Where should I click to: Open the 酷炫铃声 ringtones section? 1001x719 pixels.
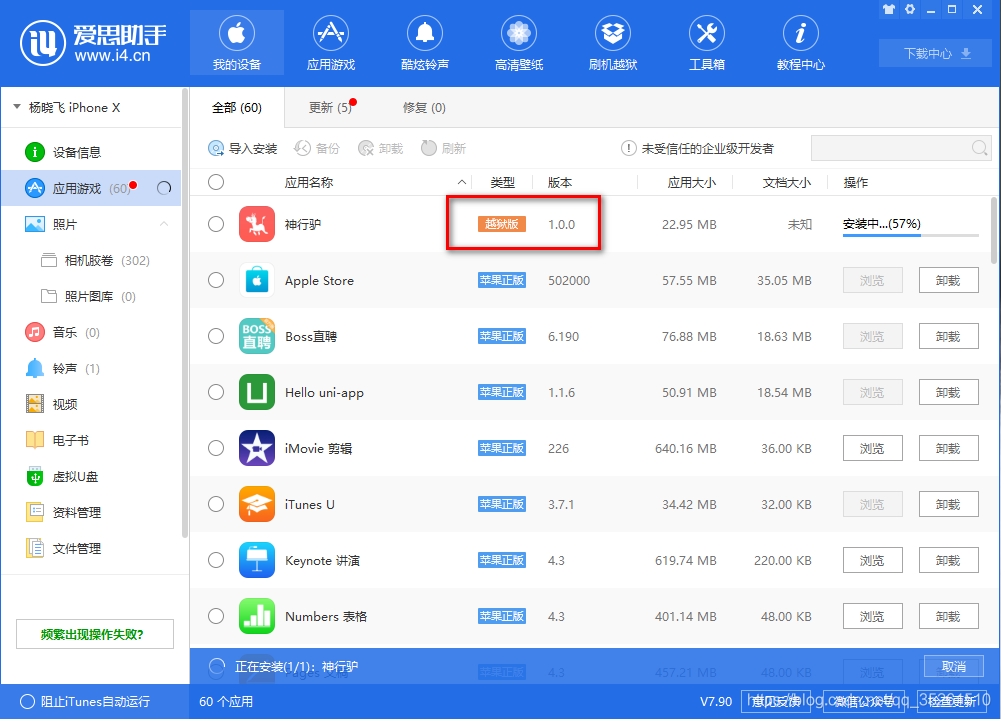(x=424, y=42)
